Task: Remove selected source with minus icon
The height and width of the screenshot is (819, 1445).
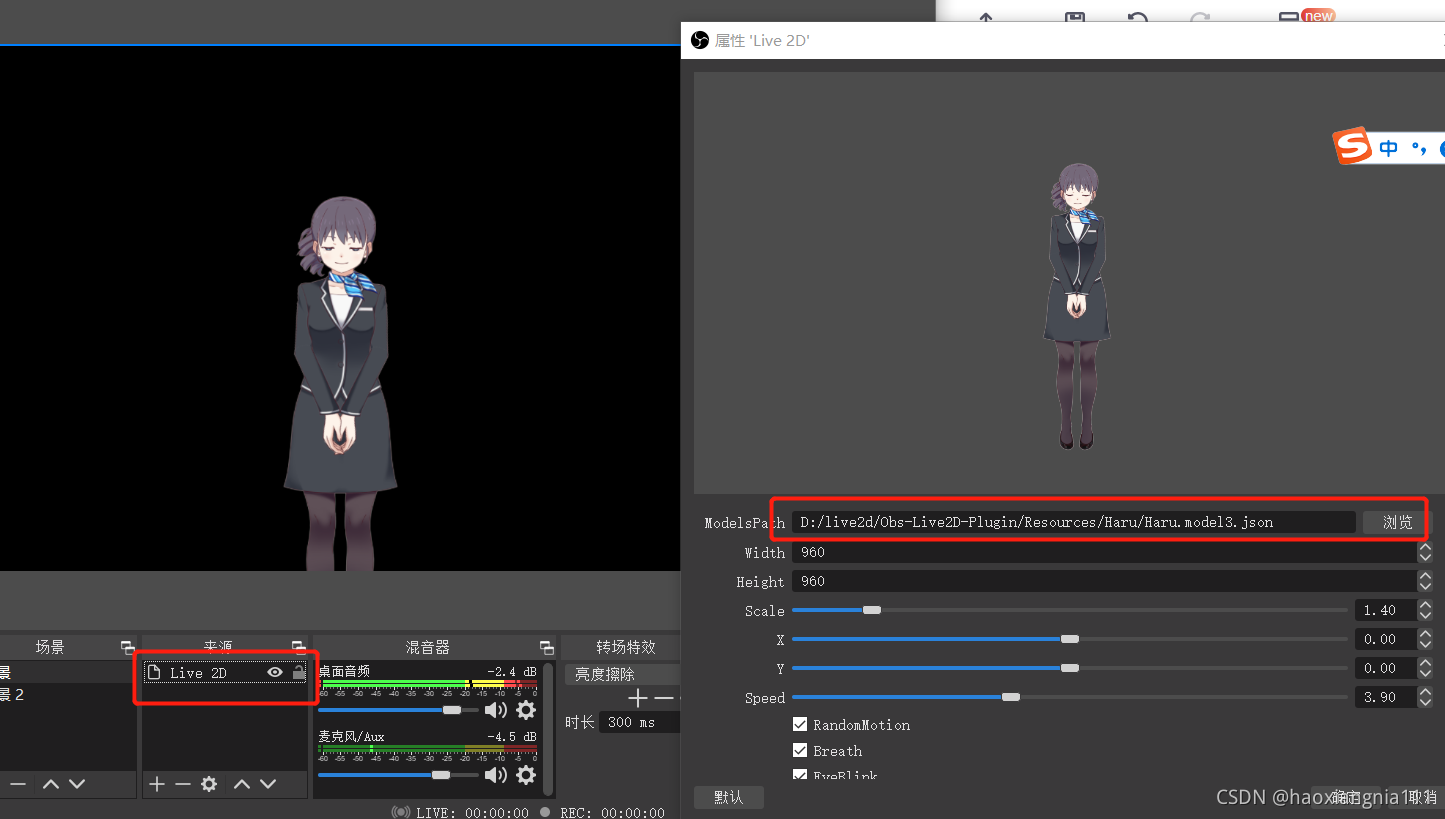Action: click(x=182, y=784)
